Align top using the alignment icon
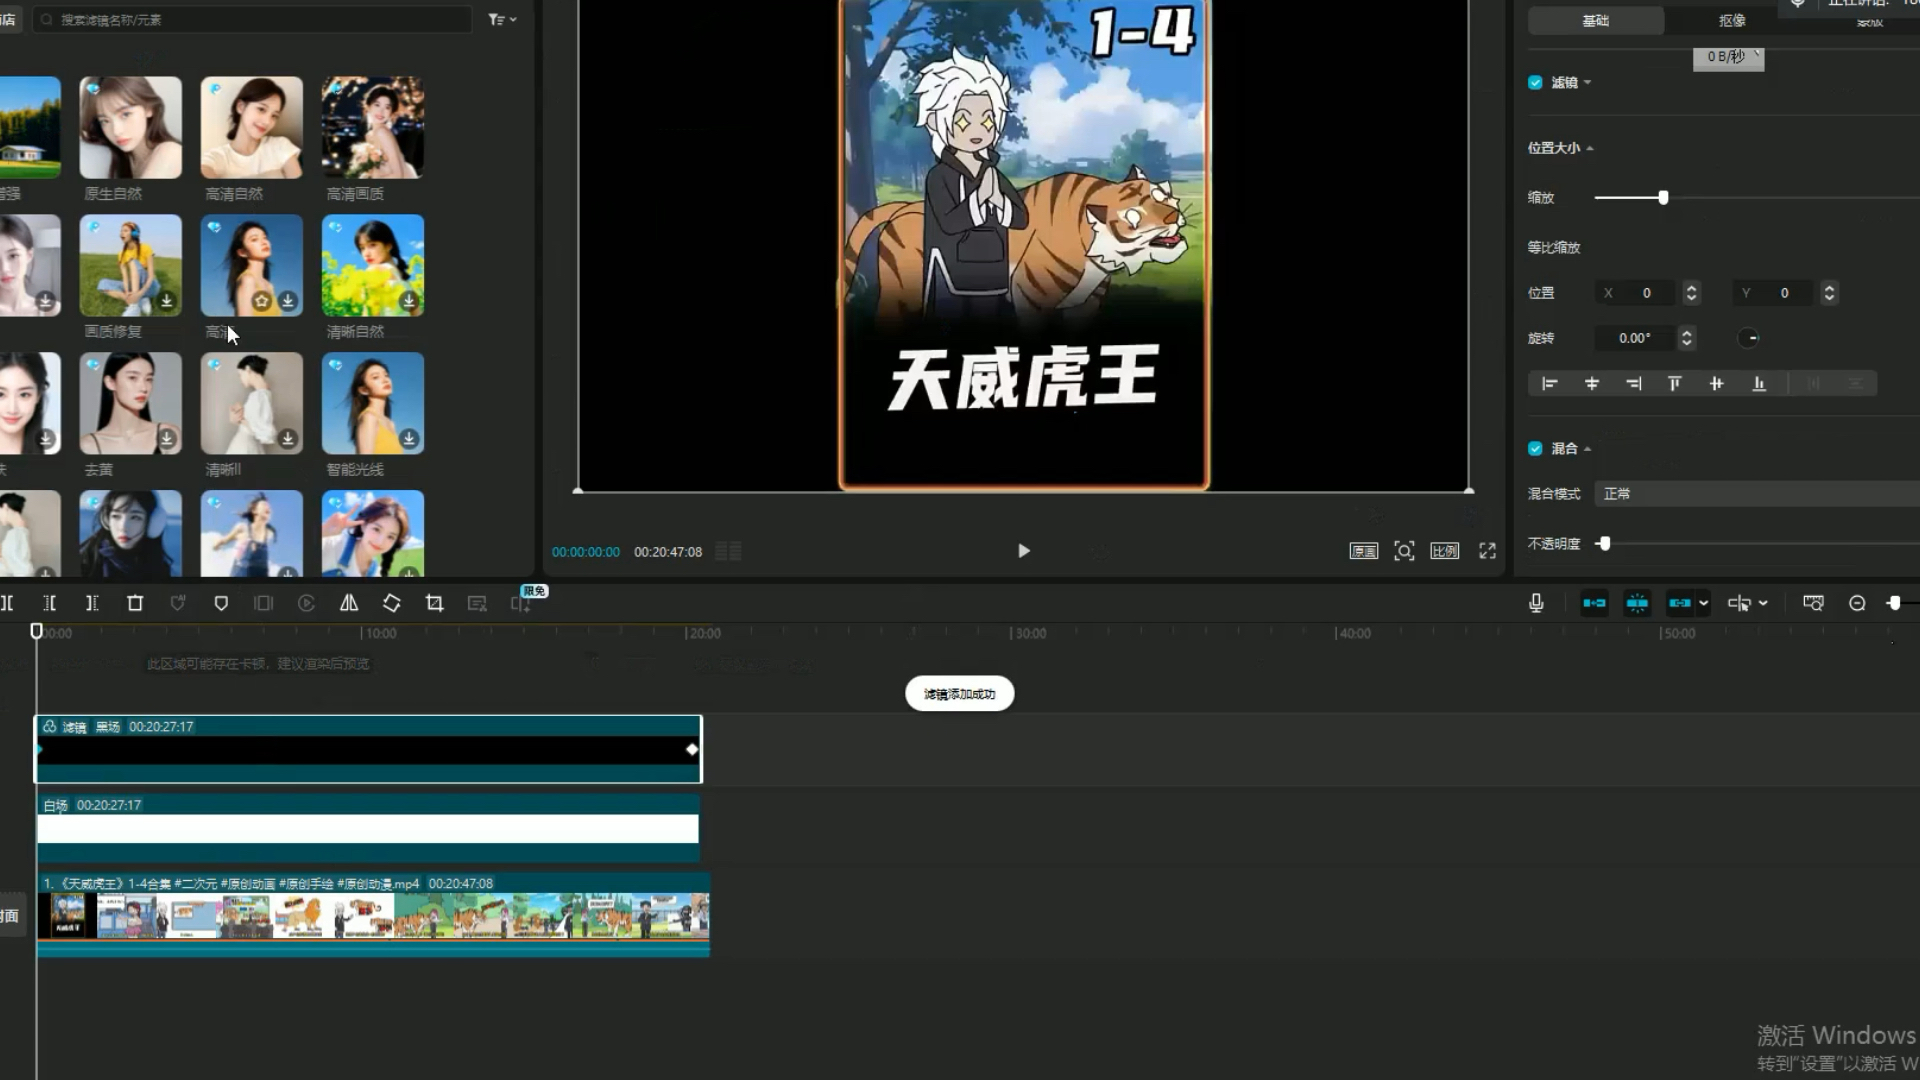This screenshot has height=1080, width=1920. (x=1675, y=384)
